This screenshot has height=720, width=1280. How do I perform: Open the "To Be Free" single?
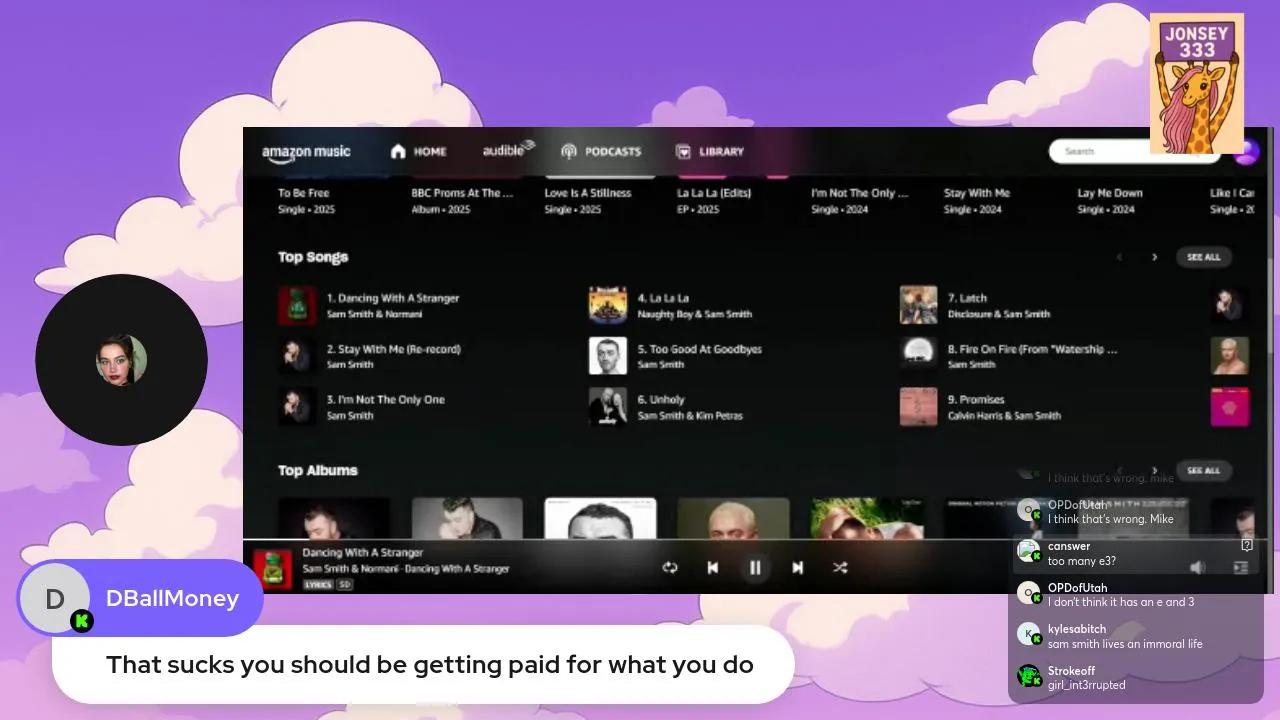click(x=304, y=193)
